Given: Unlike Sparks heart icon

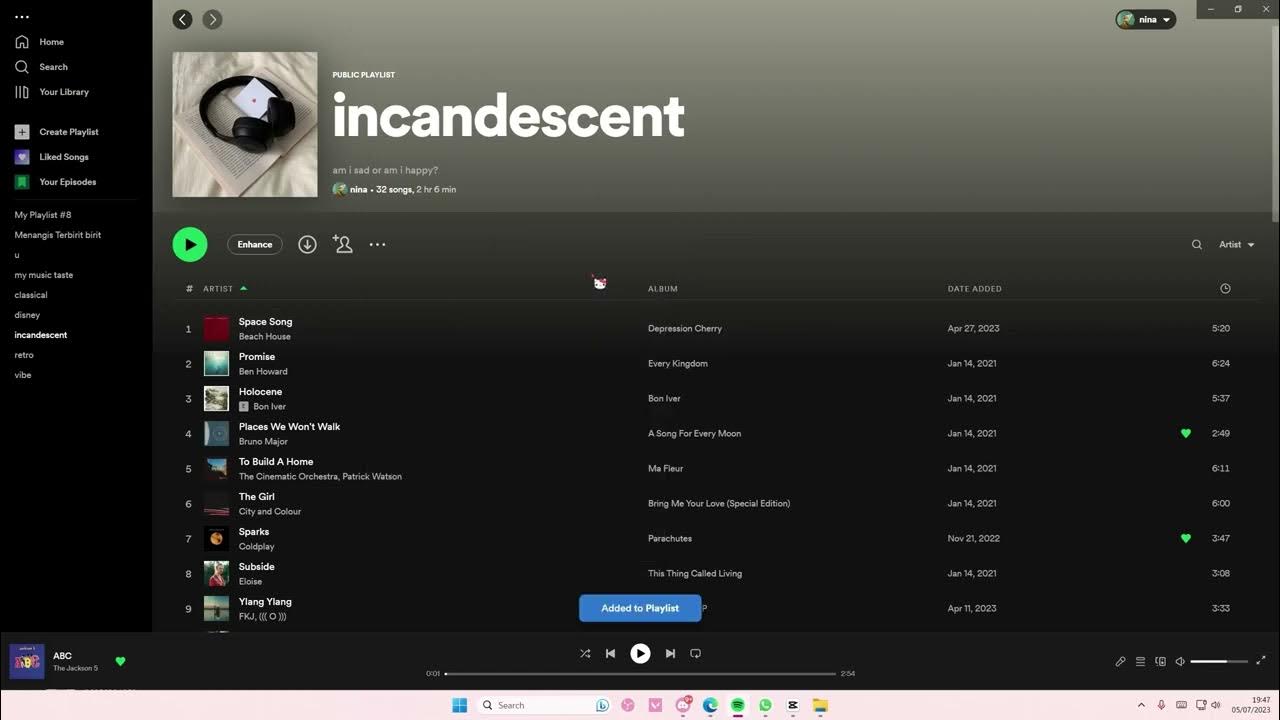Looking at the screenshot, I should (x=1186, y=538).
